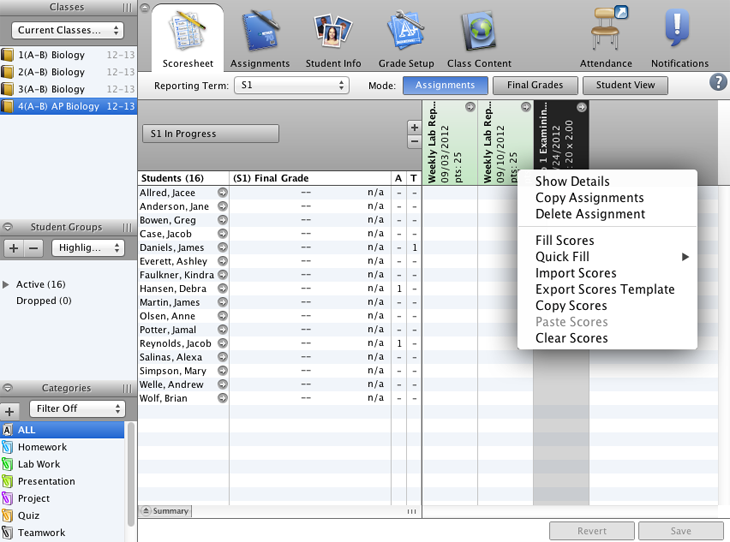Select Assignments mode toggle

(445, 86)
